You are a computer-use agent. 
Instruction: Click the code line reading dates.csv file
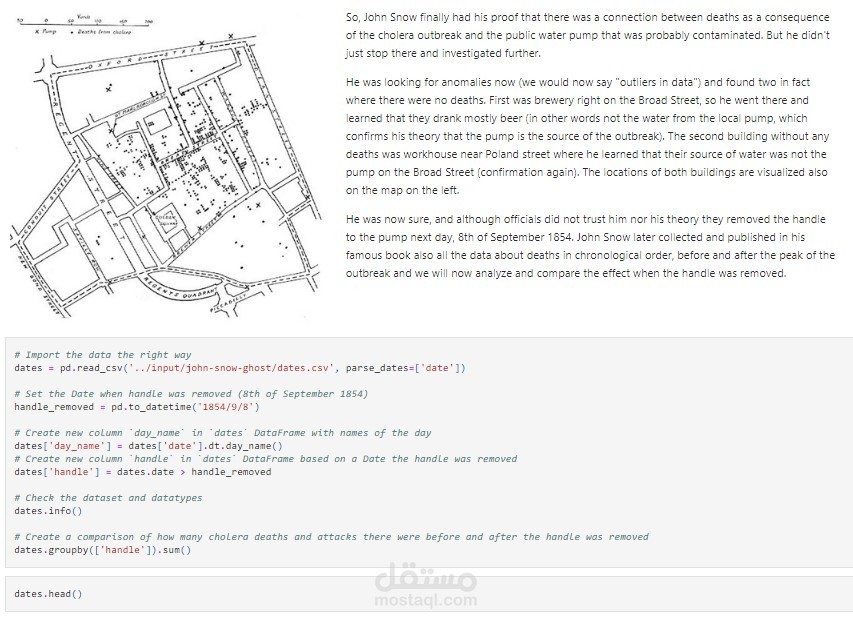[x=240, y=368]
